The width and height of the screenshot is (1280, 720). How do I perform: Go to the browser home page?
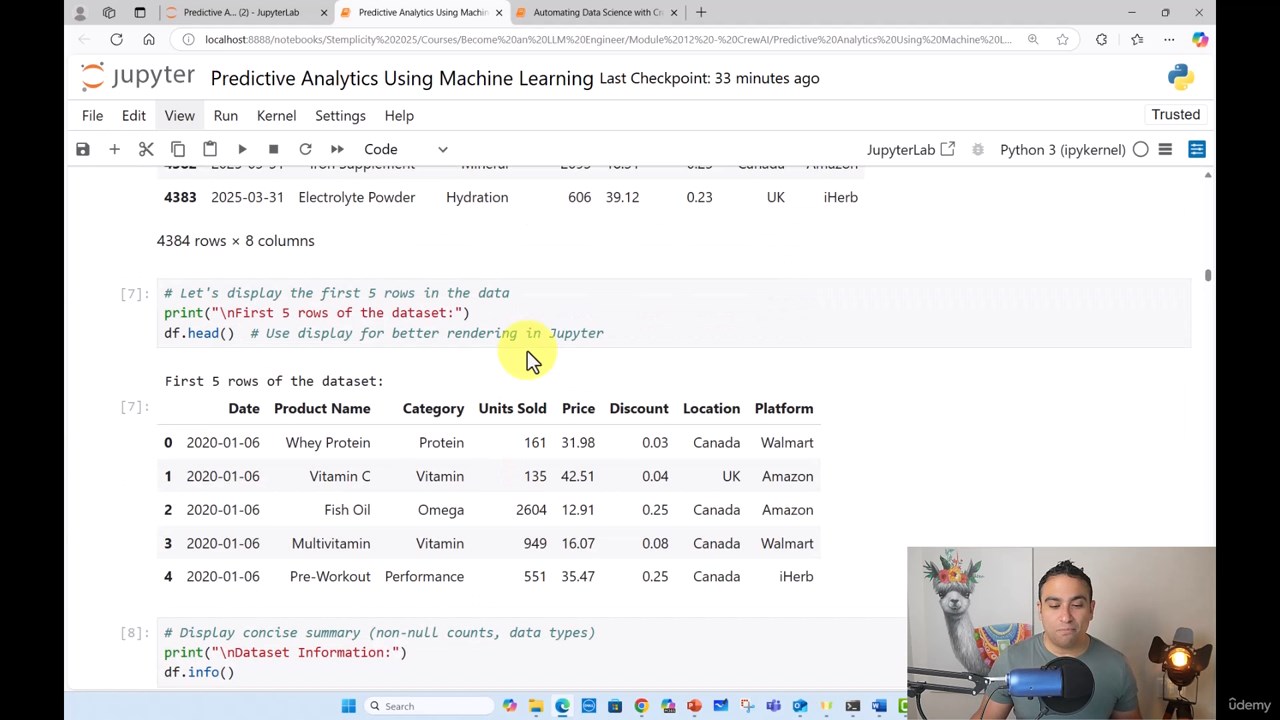tap(149, 39)
